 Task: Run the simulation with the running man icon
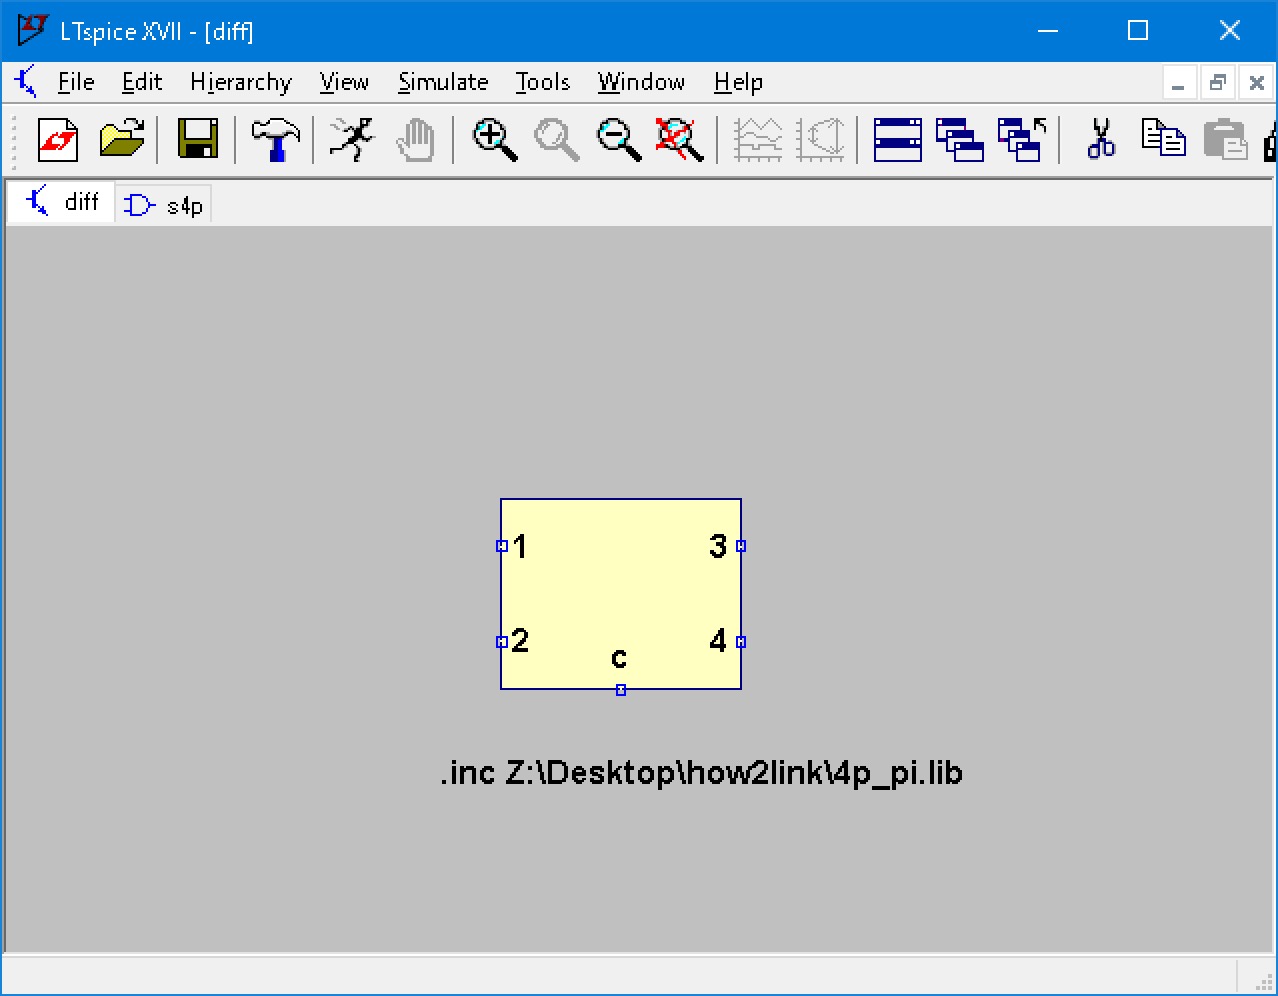351,139
